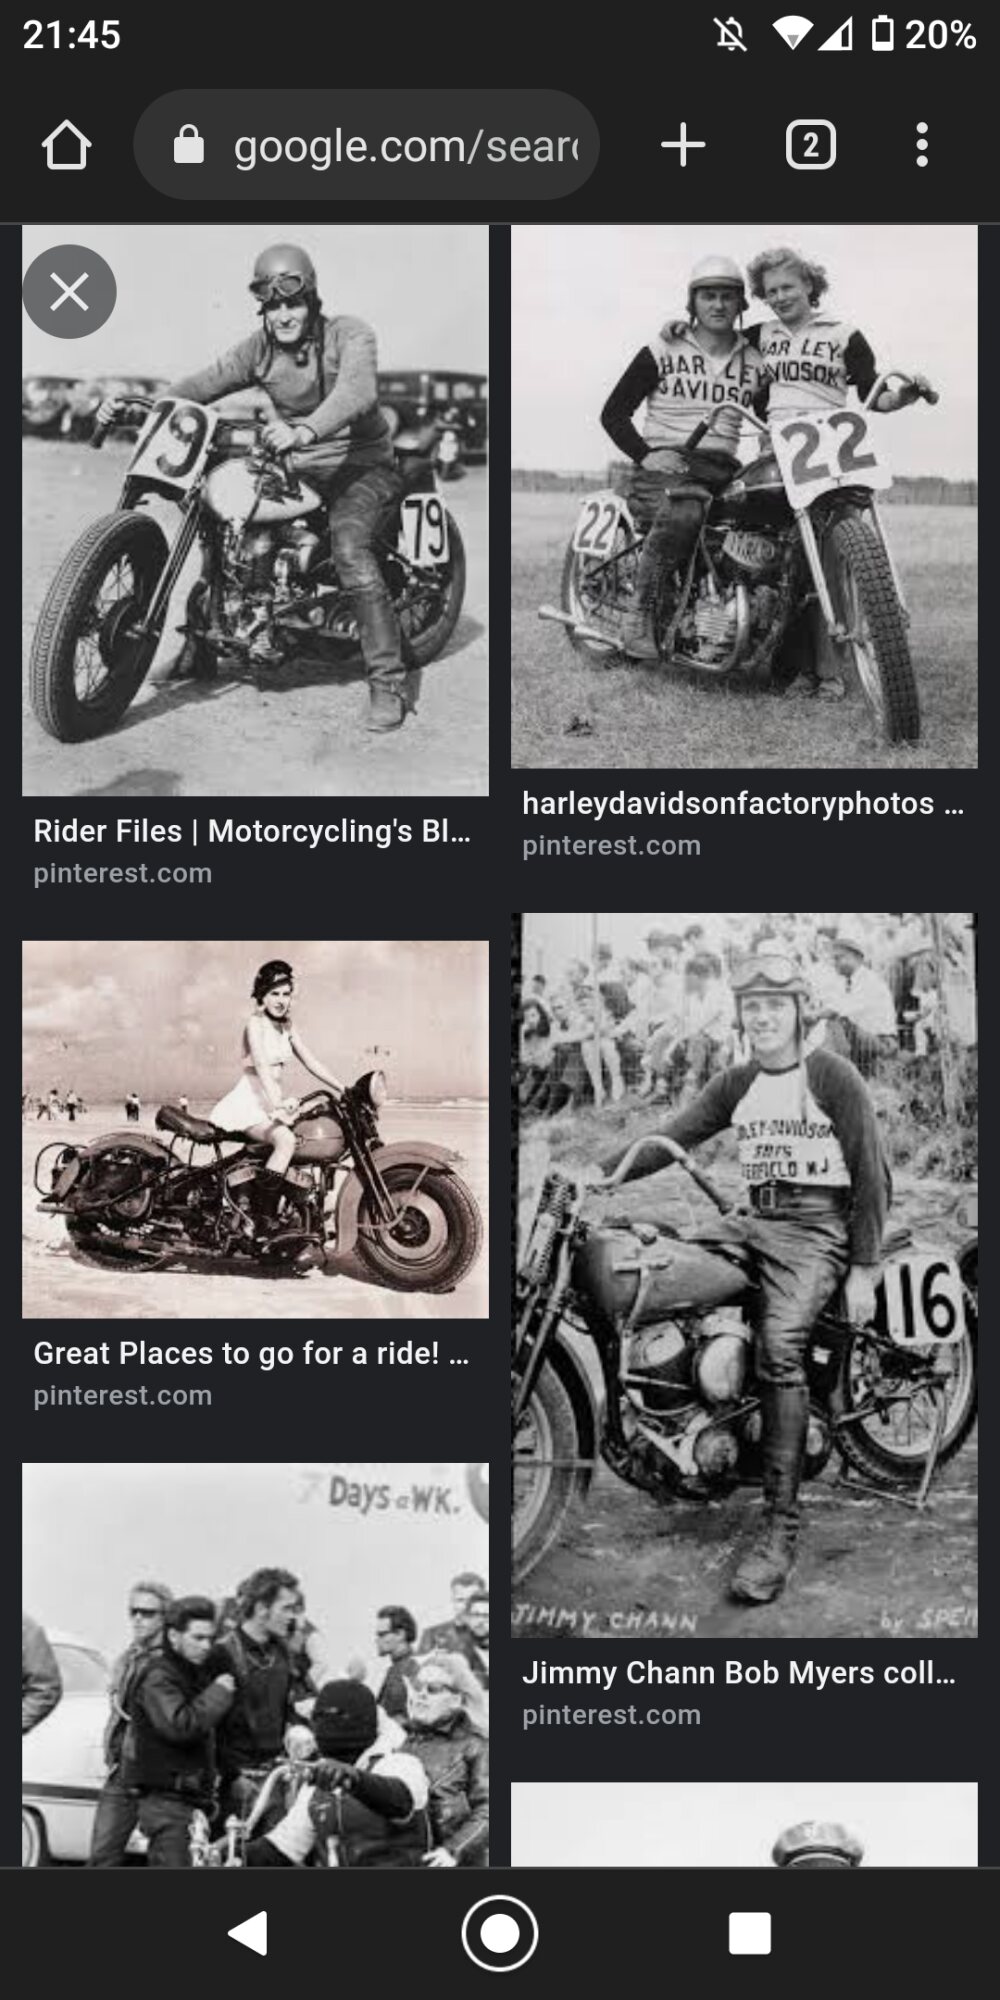Open Chrome three-dot overflow menu
Viewport: 1000px width, 2000px height.
pos(922,145)
